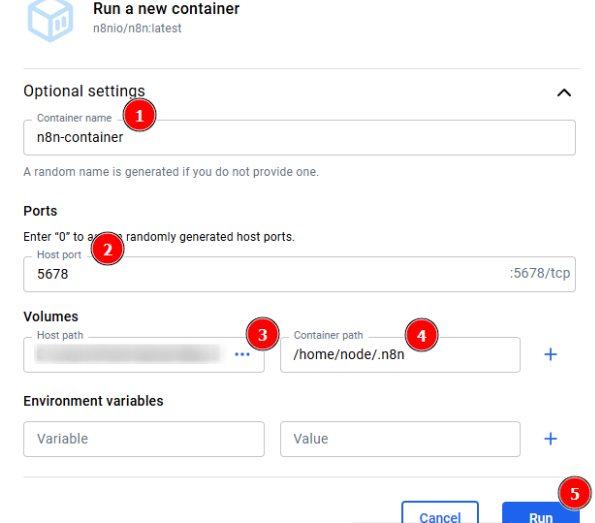Click the red step 5 marker

[x=575, y=493]
